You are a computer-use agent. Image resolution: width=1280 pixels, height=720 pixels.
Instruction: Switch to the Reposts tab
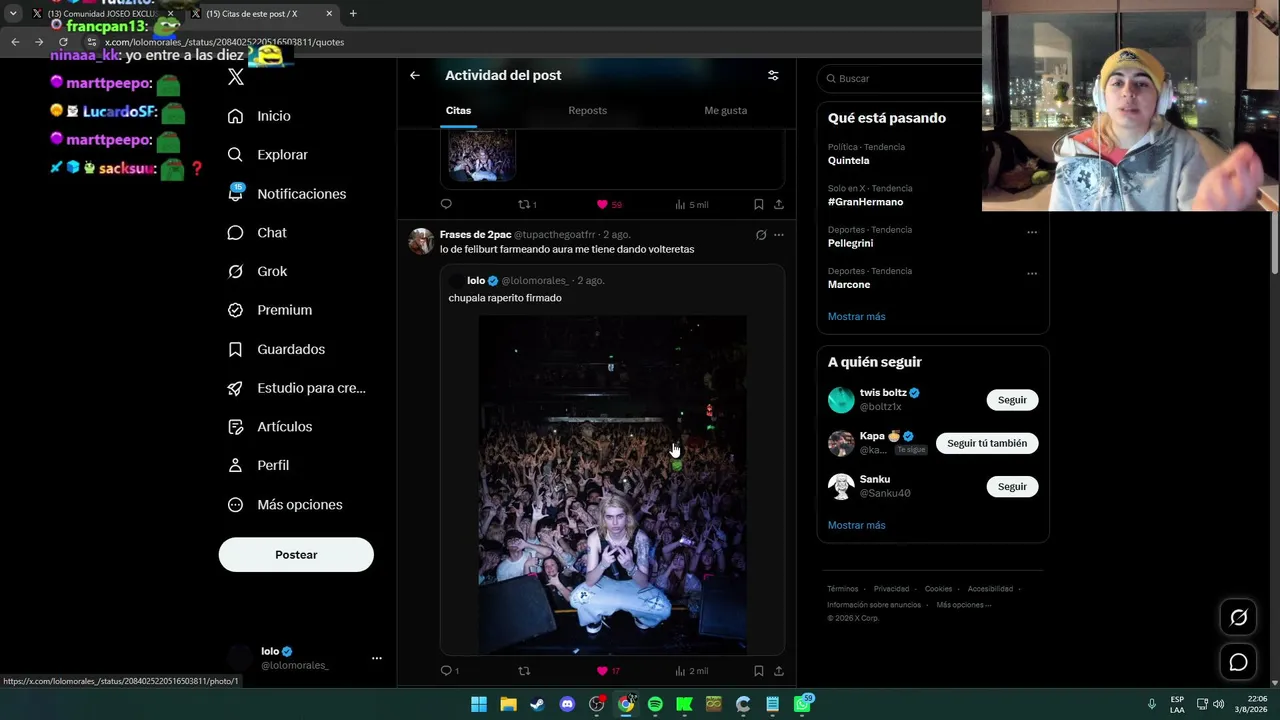pos(588,111)
